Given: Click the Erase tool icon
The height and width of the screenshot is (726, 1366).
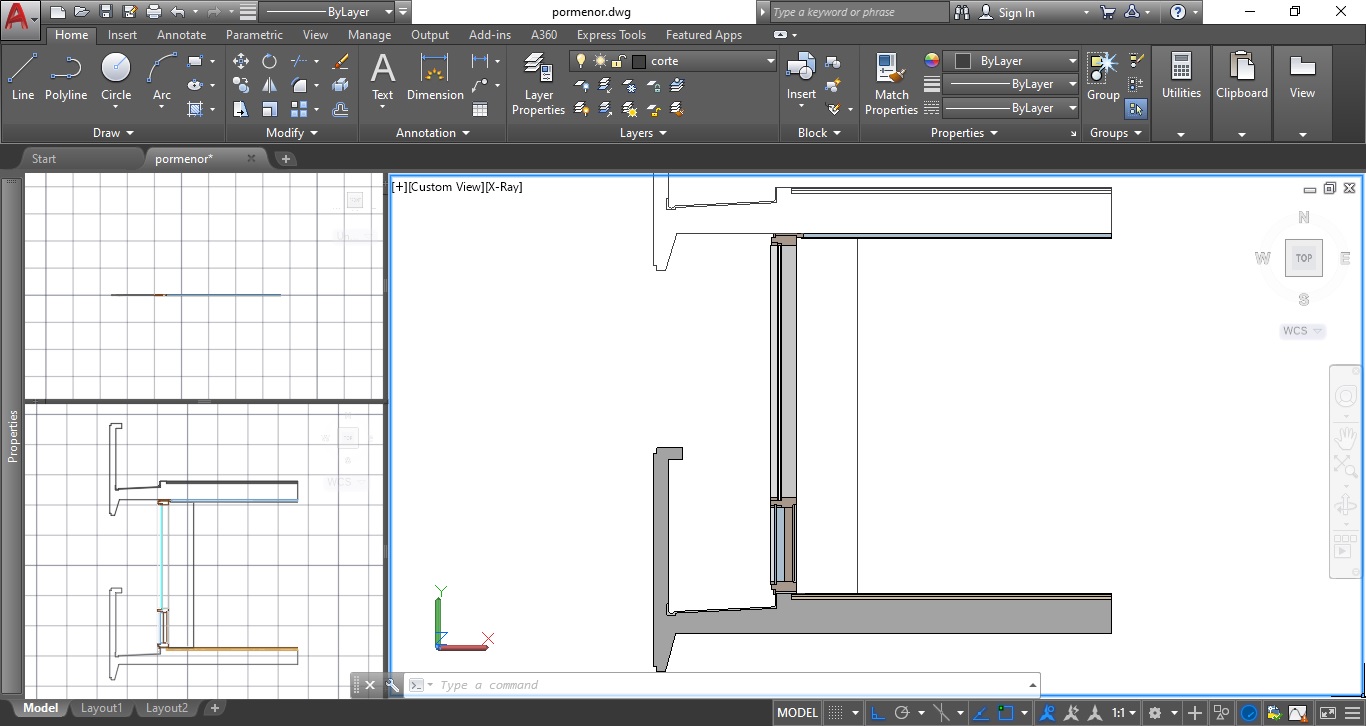Looking at the screenshot, I should (340, 61).
